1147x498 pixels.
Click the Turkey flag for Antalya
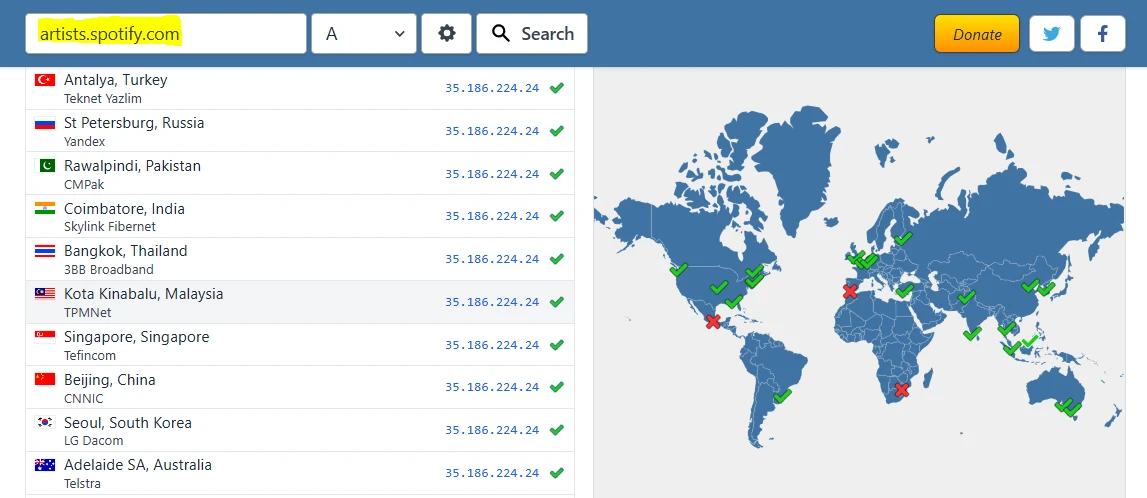click(x=45, y=80)
